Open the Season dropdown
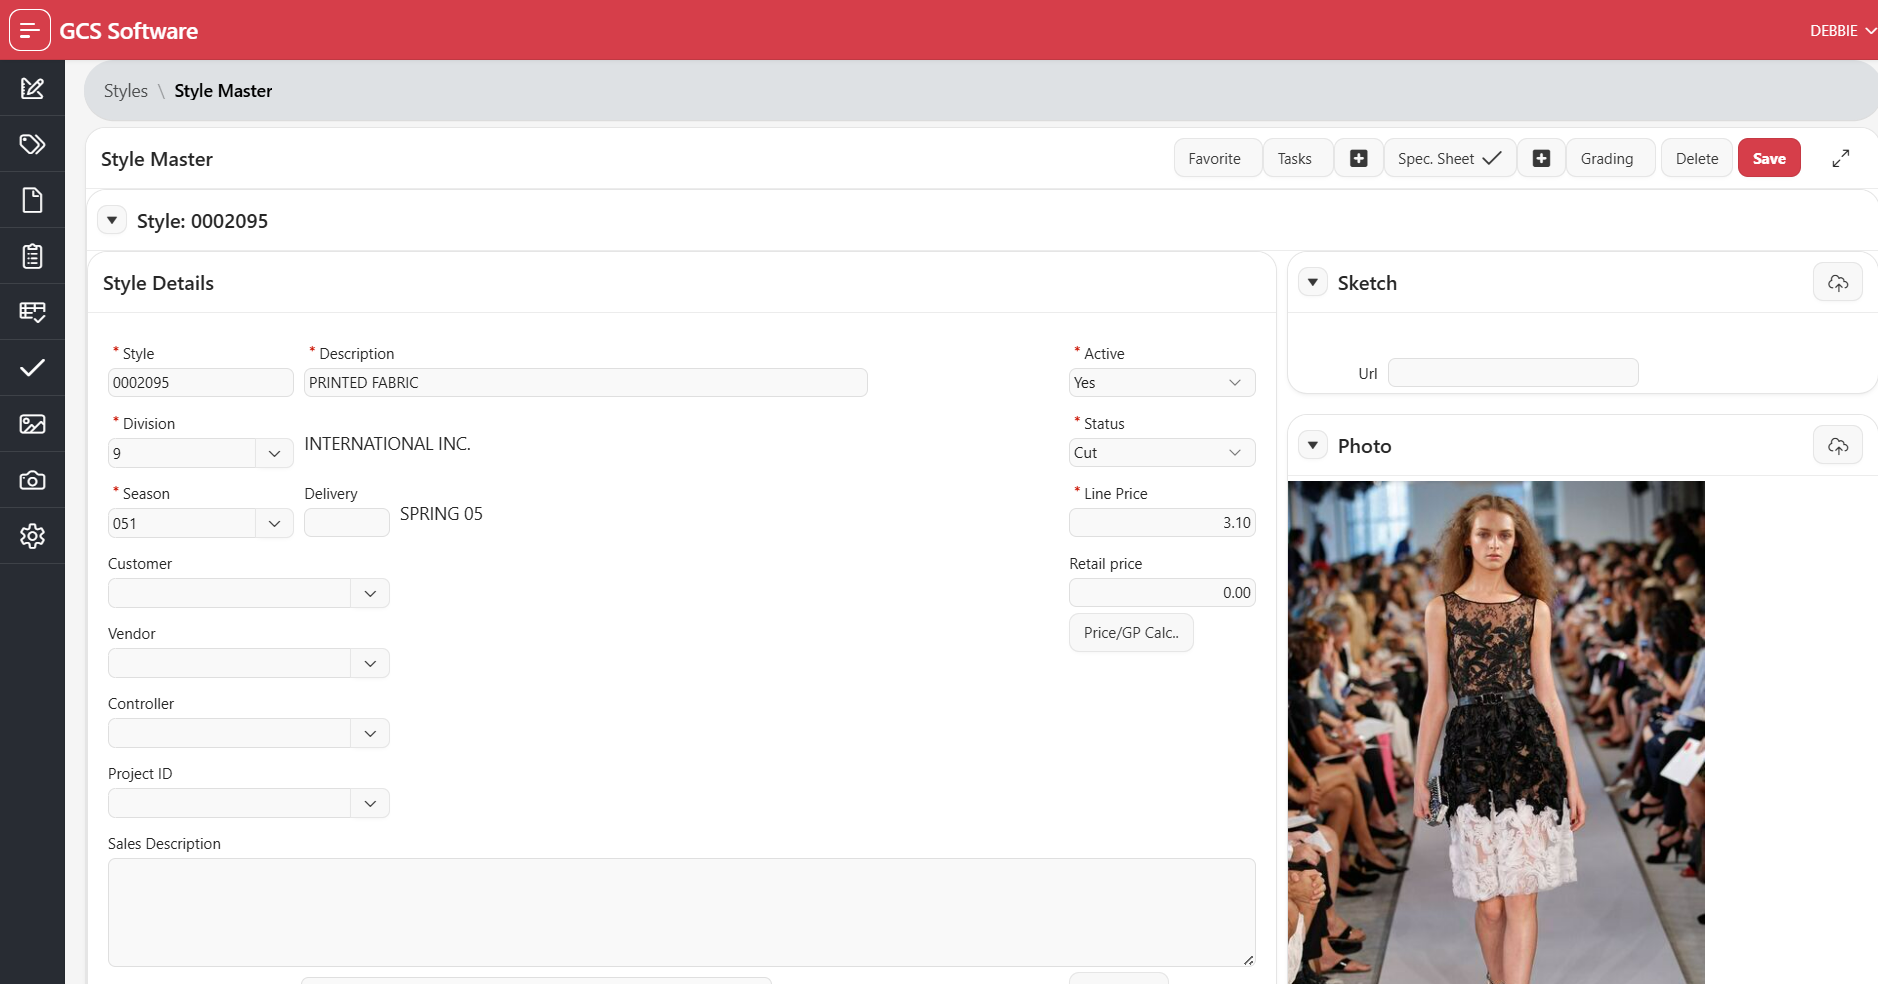 point(274,523)
